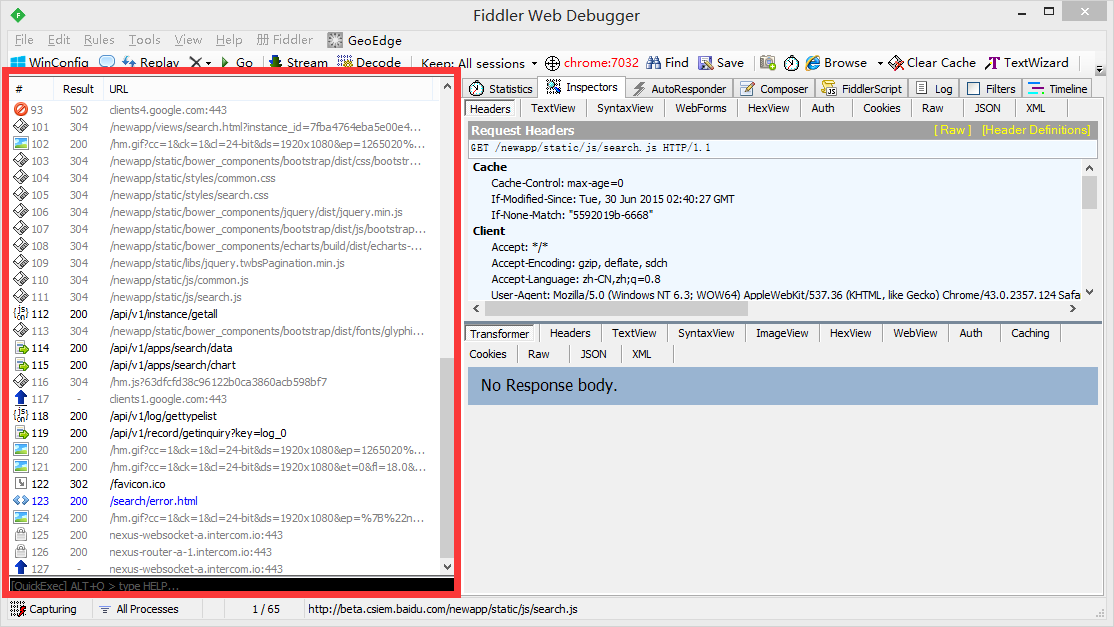Select the response Transformer tab
This screenshot has height=627, width=1114.
[x=499, y=334]
